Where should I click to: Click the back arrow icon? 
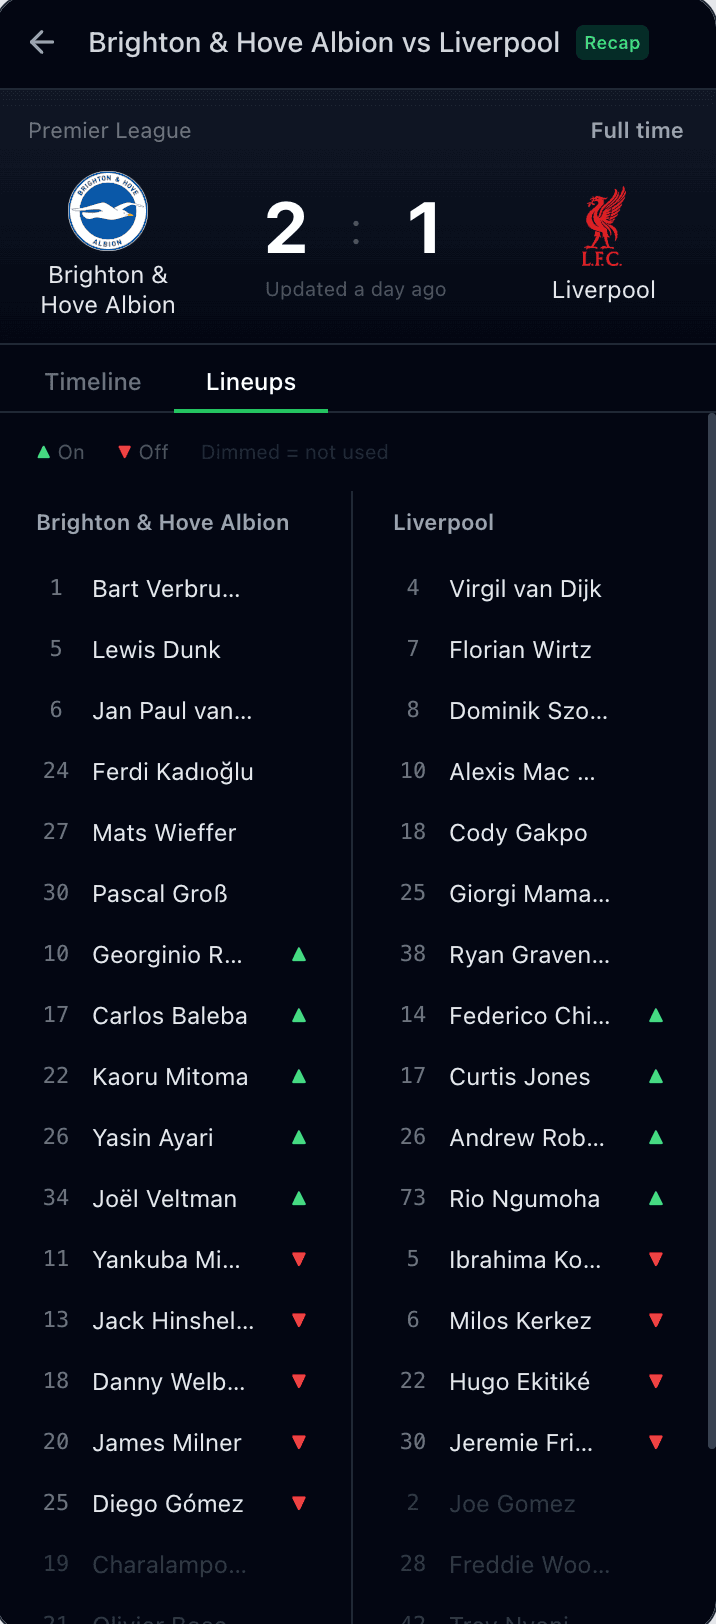click(42, 42)
